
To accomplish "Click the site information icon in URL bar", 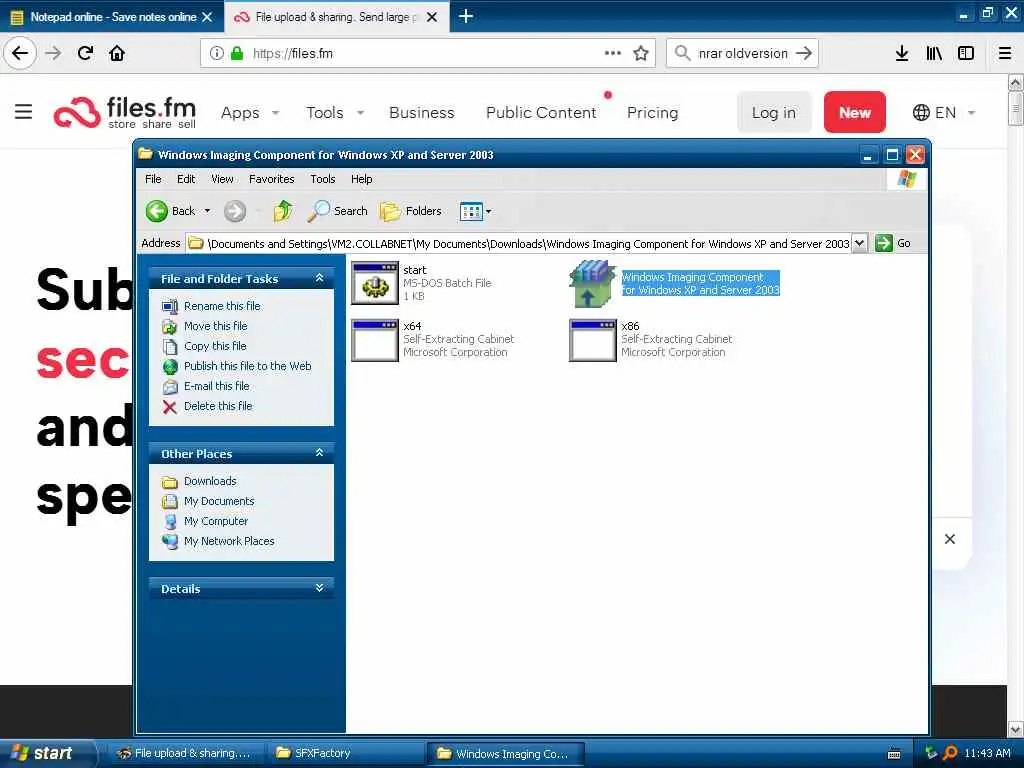I will pos(216,53).
